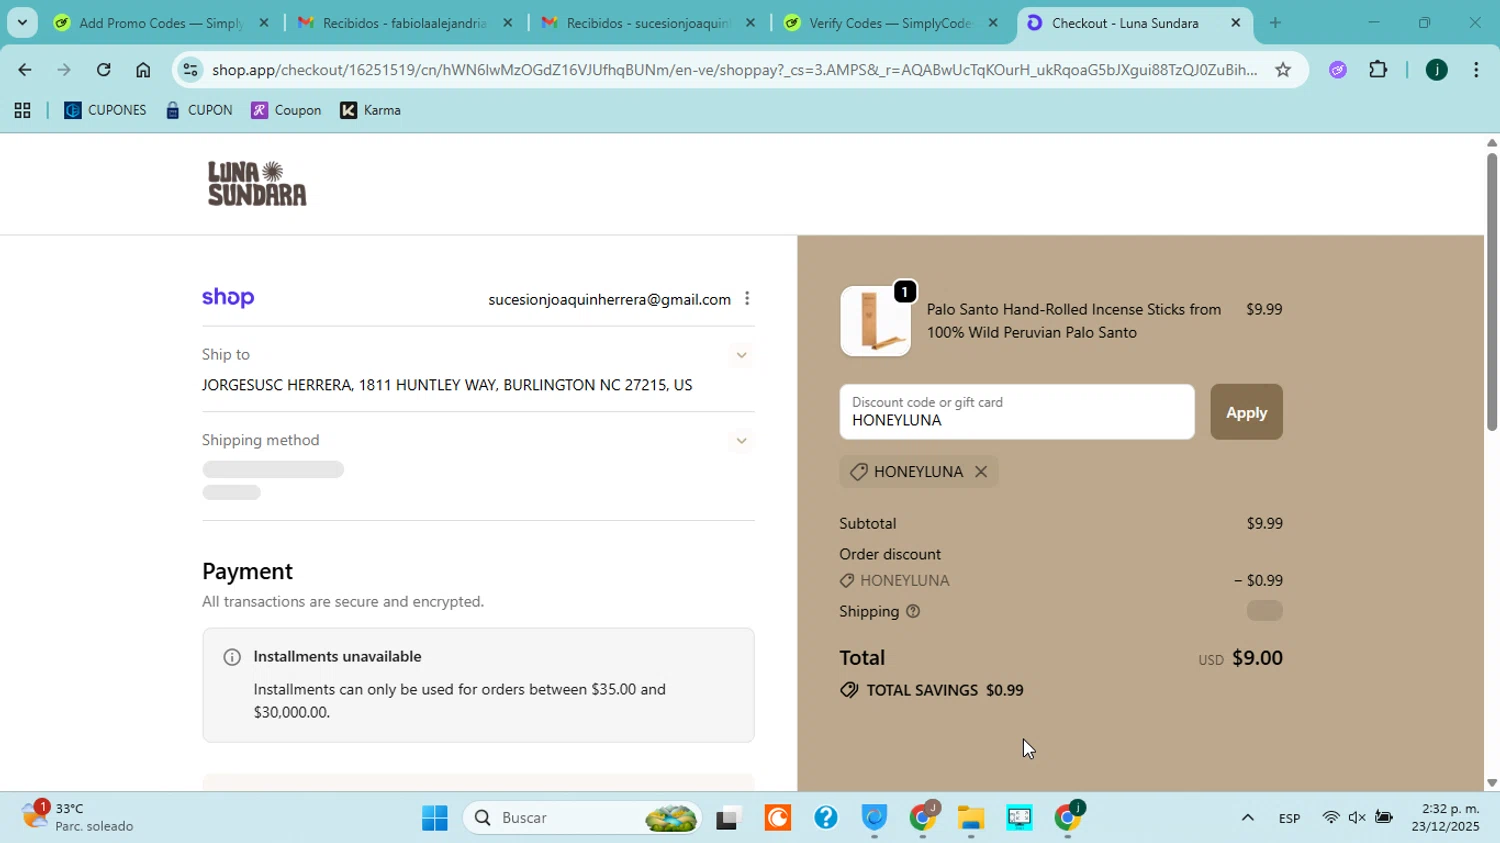Click the browser forward arrow
Image resolution: width=1500 pixels, height=843 pixels.
[64, 70]
